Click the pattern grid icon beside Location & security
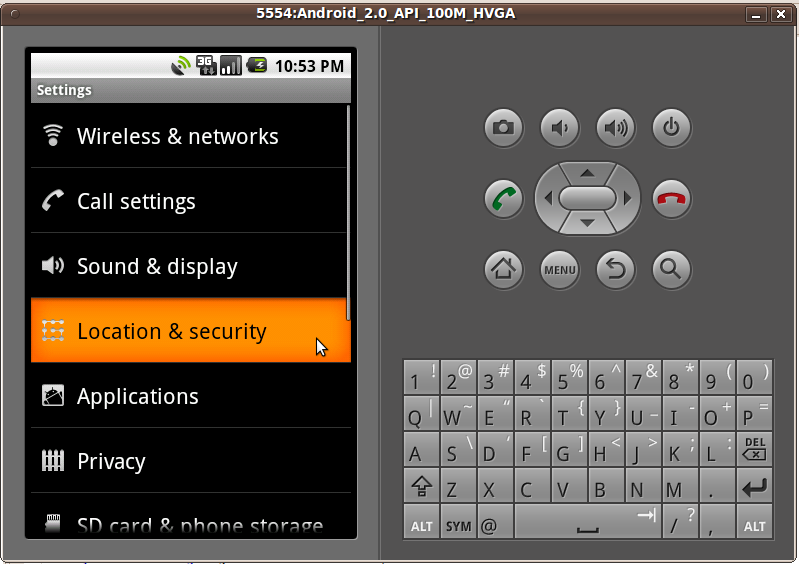The height and width of the screenshot is (564, 799). point(52,330)
